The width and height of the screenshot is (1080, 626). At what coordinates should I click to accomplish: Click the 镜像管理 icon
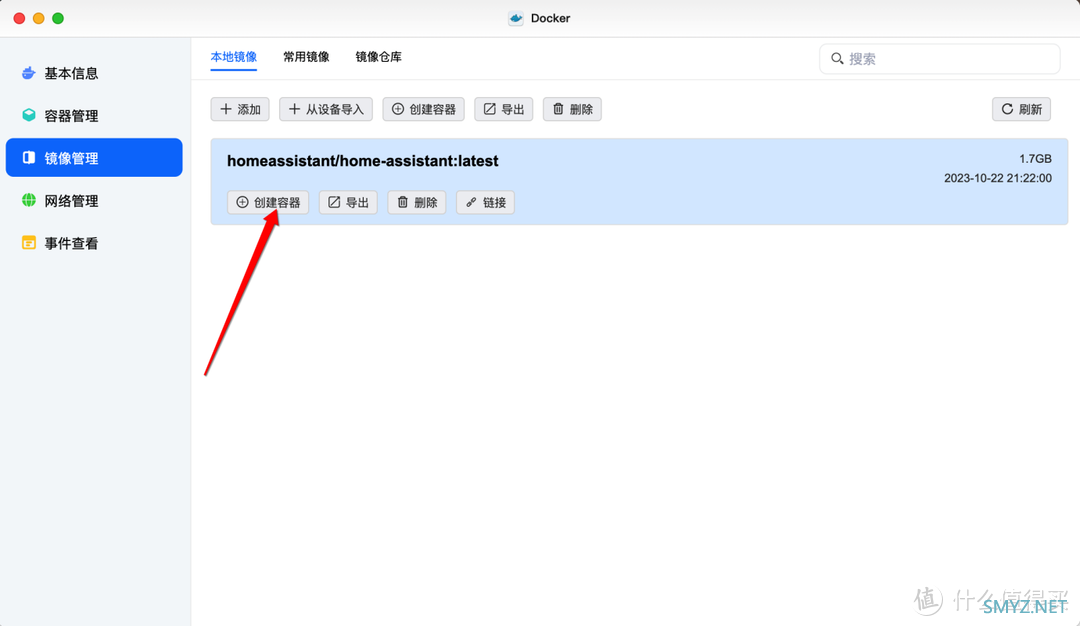tap(28, 158)
